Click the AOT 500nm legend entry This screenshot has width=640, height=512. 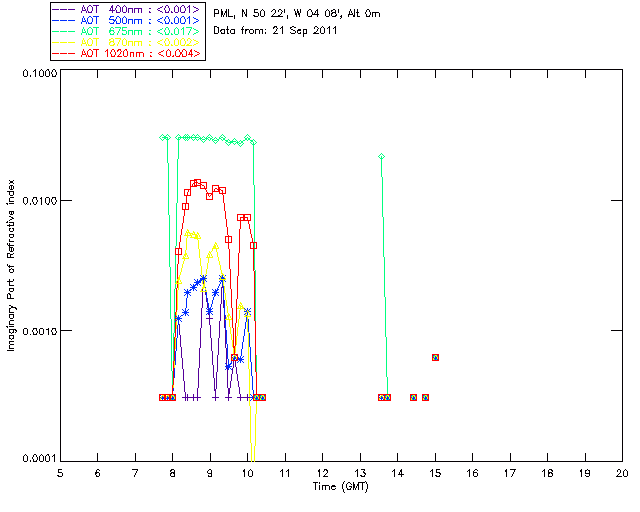(x=127, y=20)
